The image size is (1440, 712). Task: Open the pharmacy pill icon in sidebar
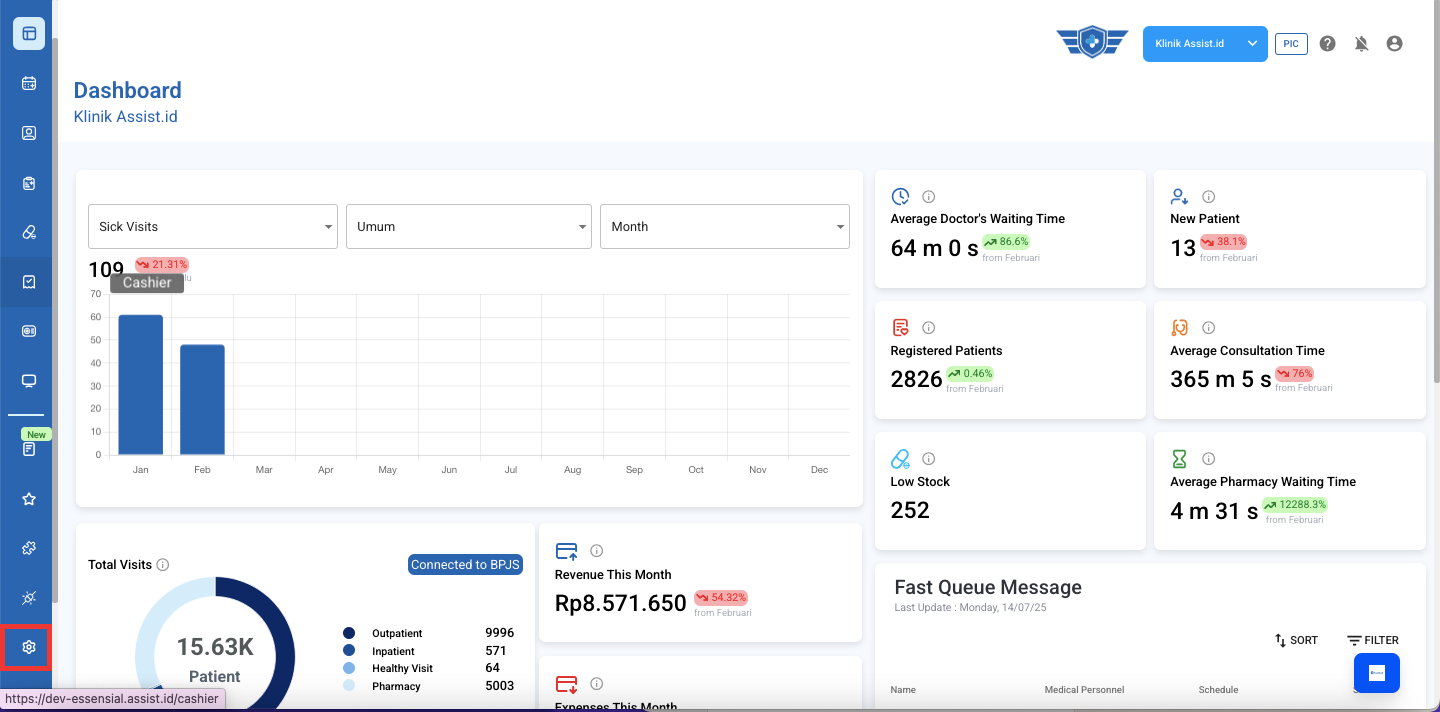(29, 232)
